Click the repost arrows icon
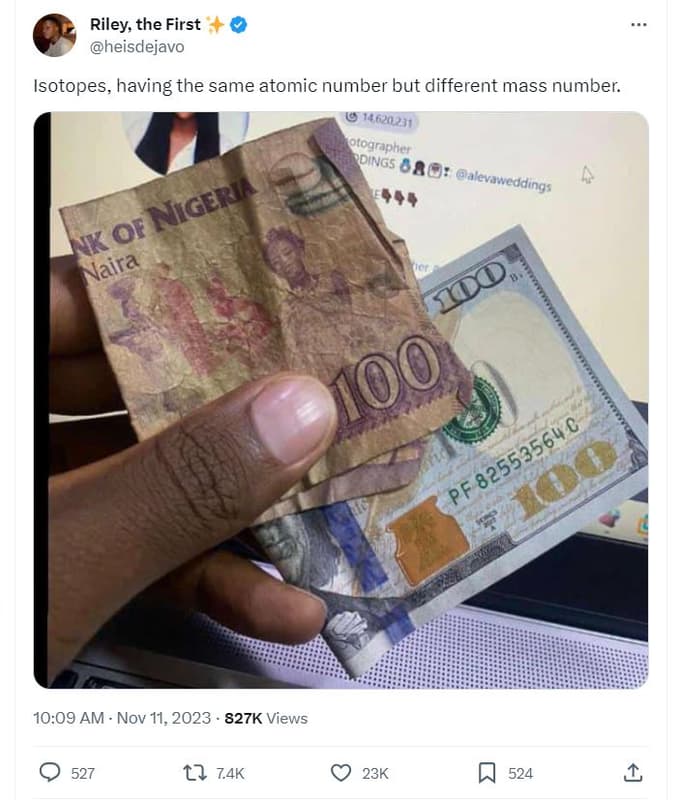 point(195,773)
